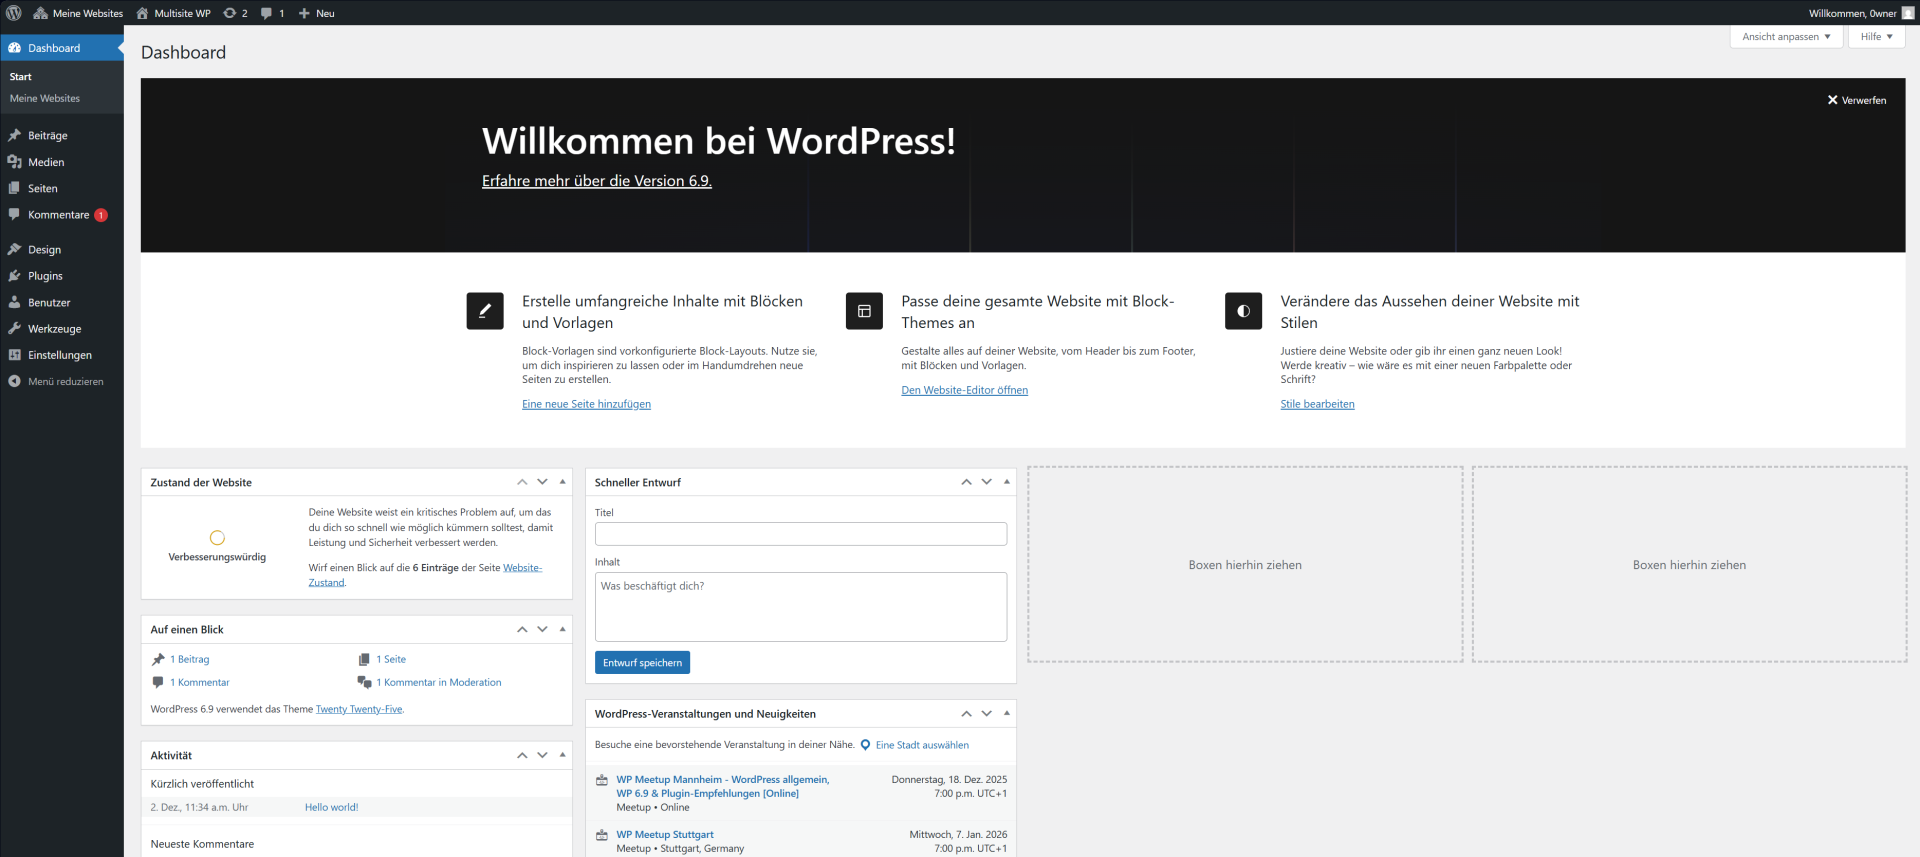Viewport: 1920px width, 857px height.
Task: Click Eine Stadt auswählen button
Action: (x=914, y=745)
